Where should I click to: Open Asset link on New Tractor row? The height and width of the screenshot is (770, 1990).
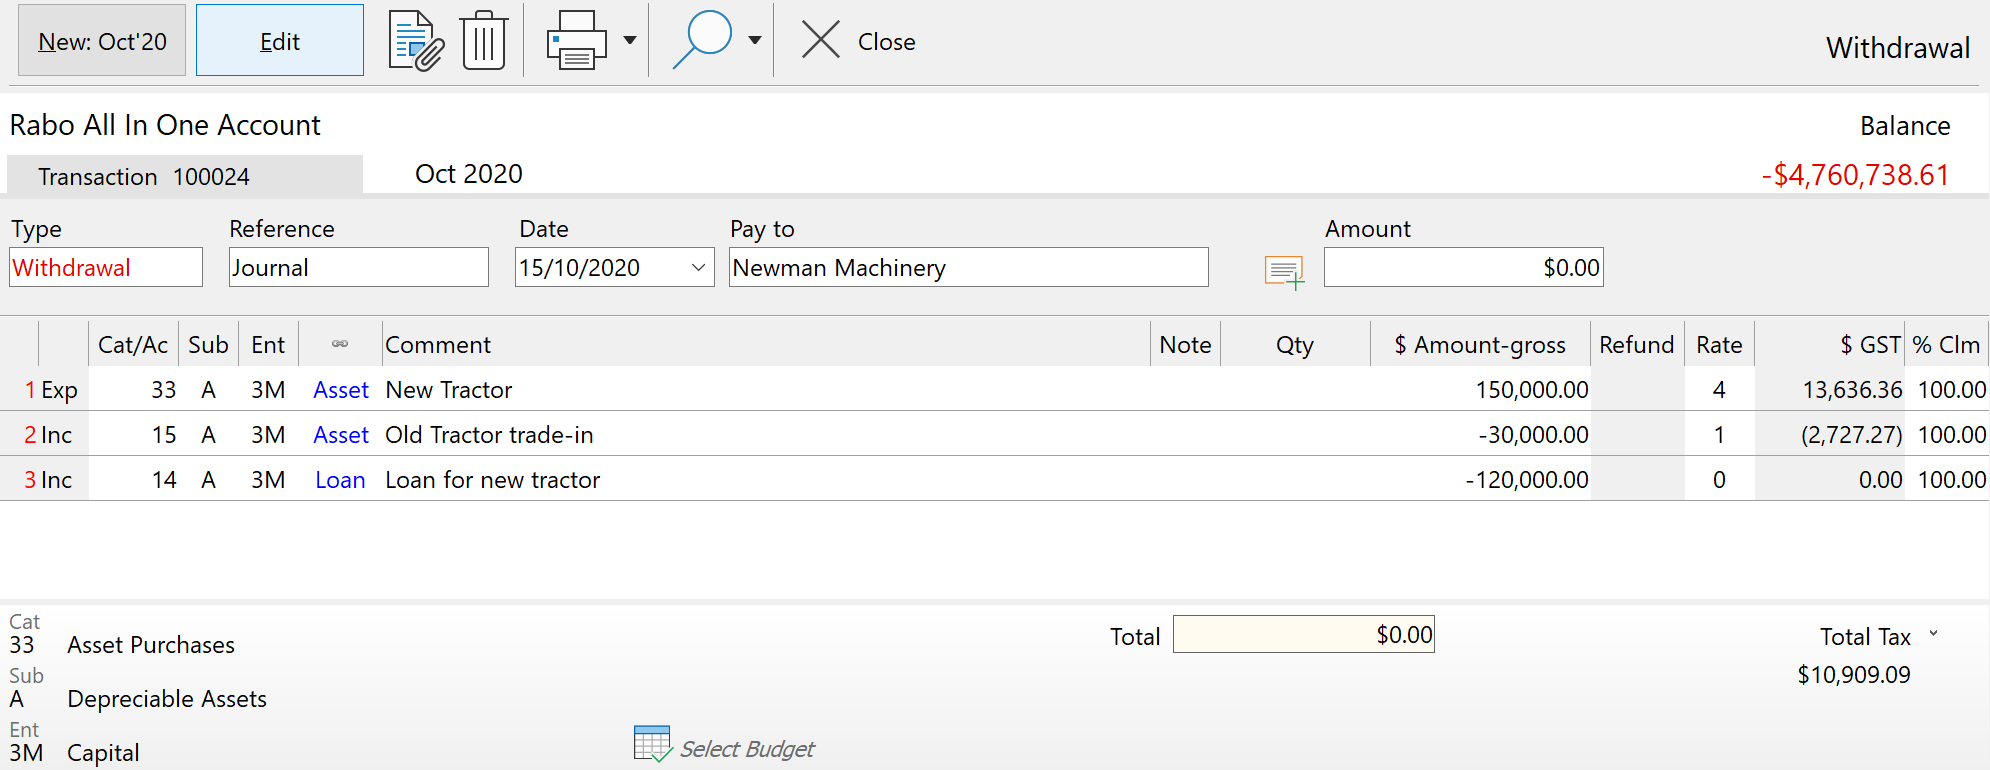point(341,390)
